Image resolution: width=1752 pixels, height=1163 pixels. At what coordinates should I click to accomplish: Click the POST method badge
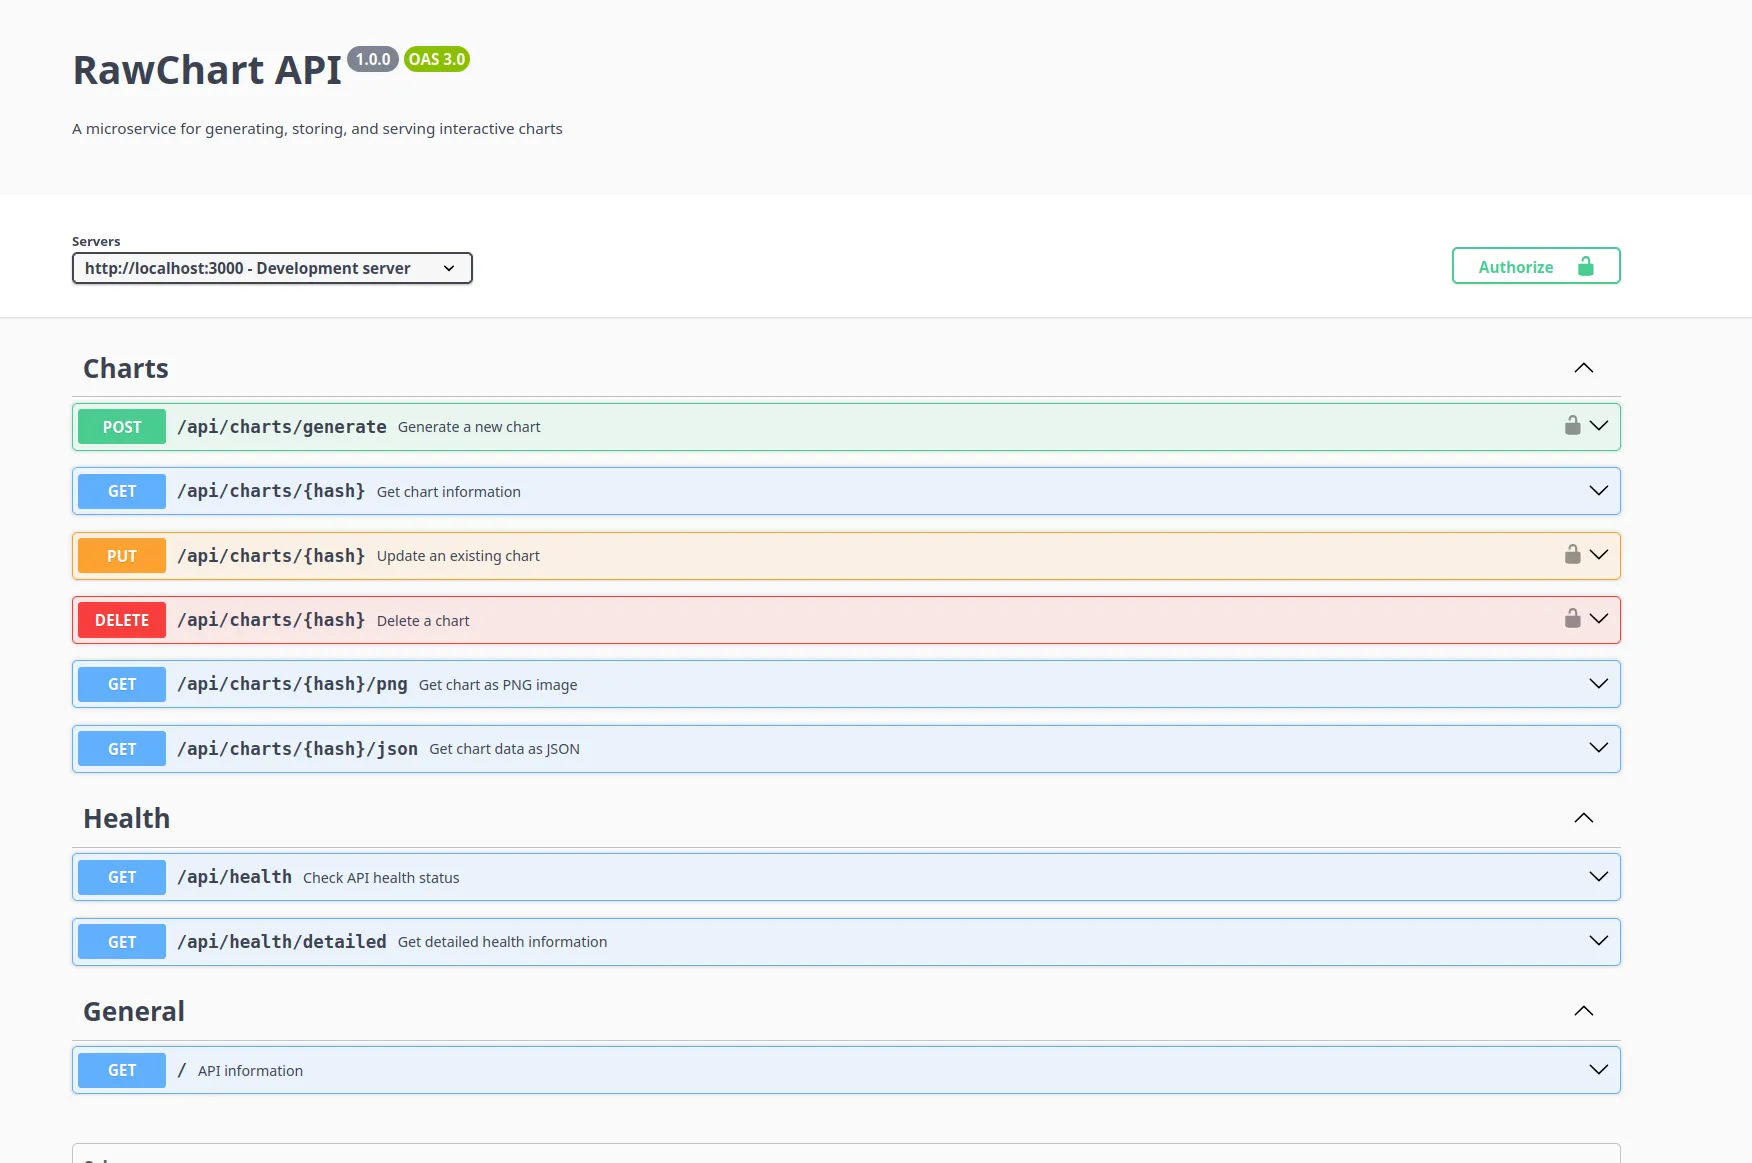coord(122,427)
